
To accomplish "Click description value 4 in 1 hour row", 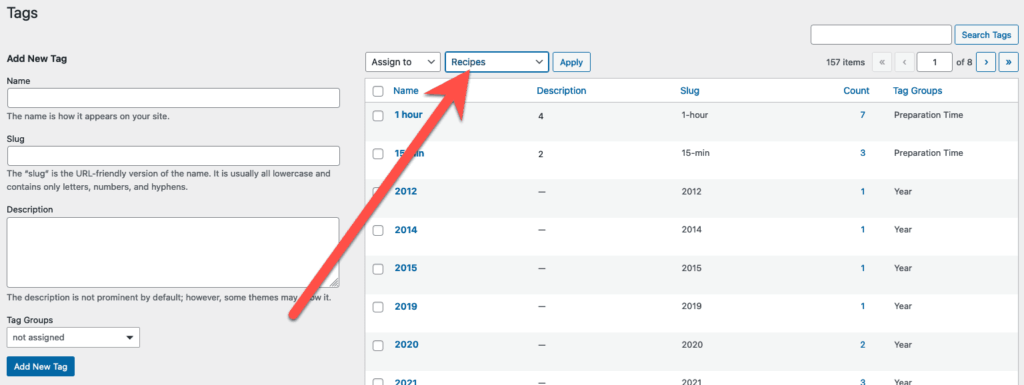I will tap(541, 116).
